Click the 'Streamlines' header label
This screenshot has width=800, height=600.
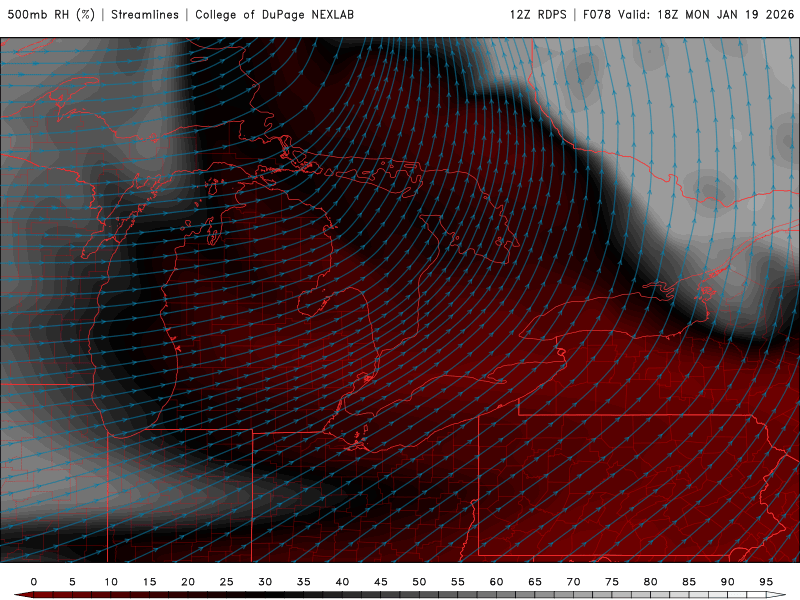[145, 15]
